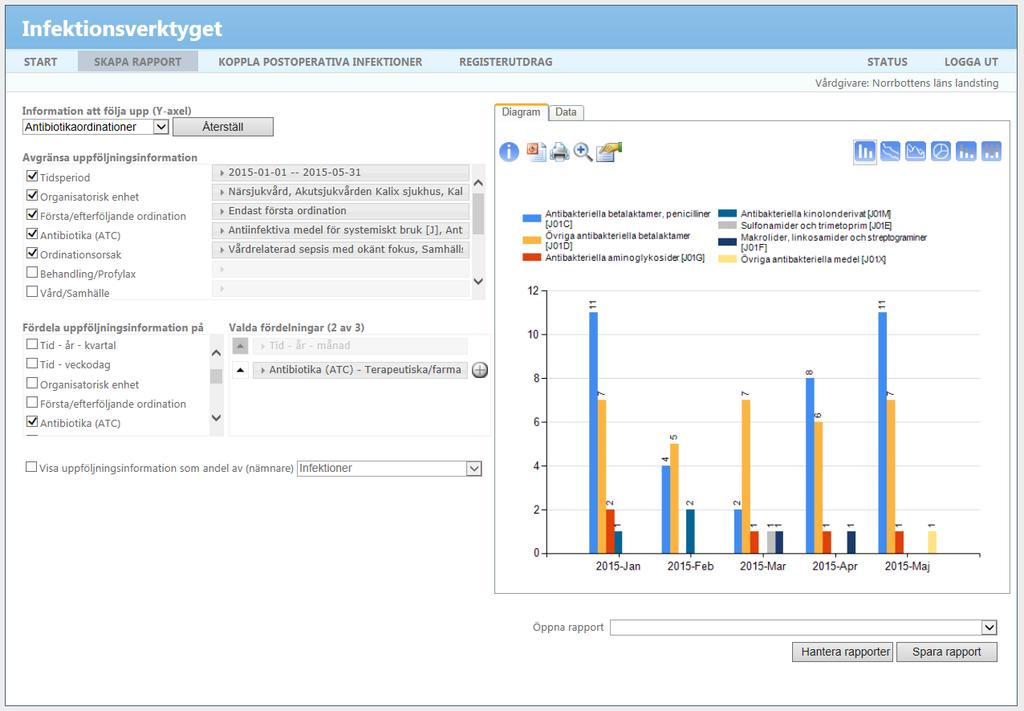Click the blue information icon

coord(509,152)
